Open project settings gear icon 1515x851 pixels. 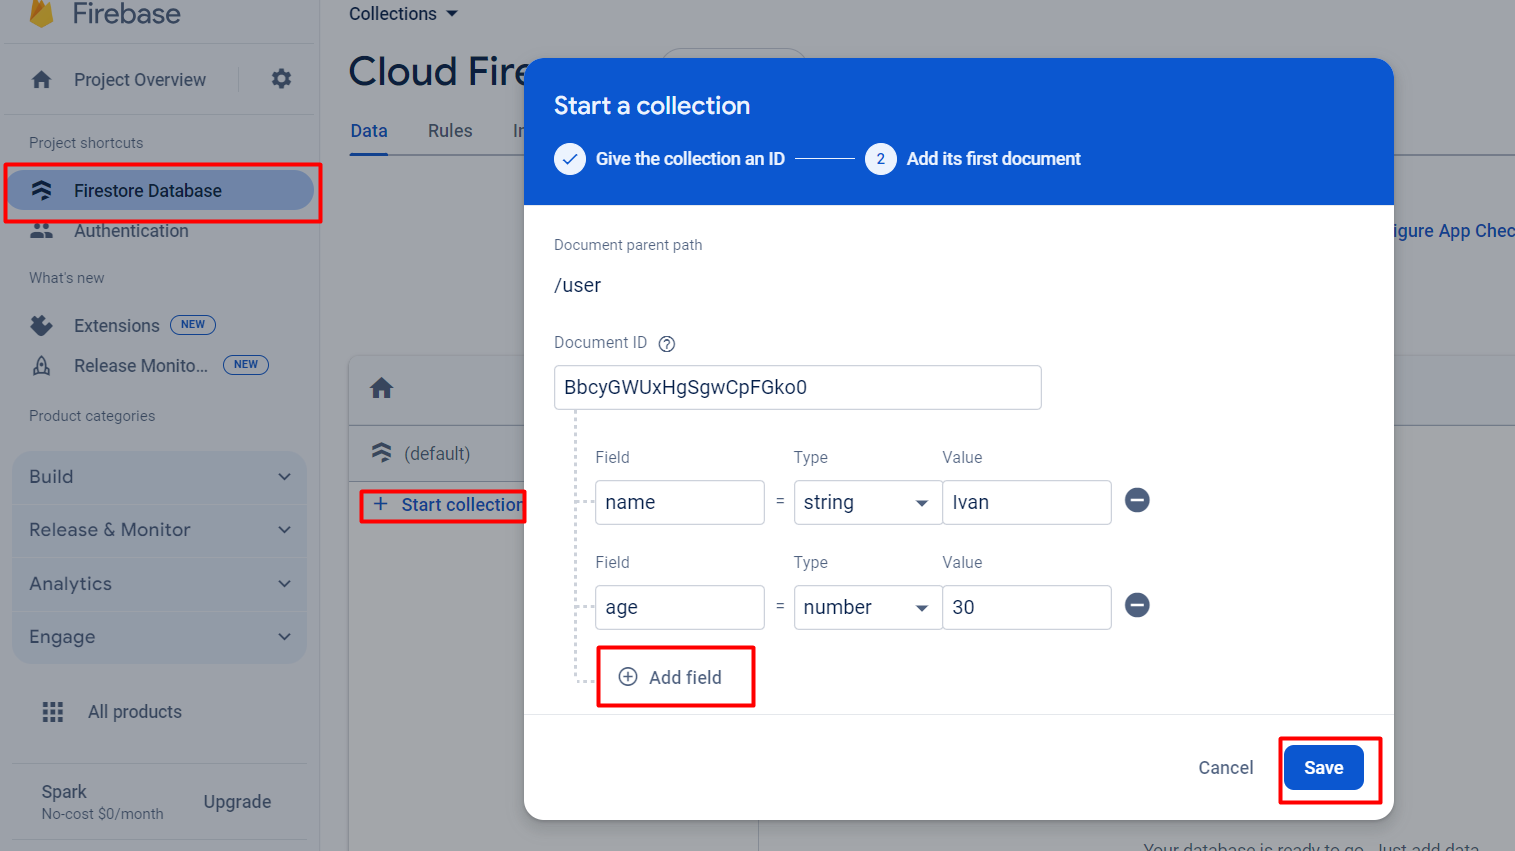(x=282, y=78)
